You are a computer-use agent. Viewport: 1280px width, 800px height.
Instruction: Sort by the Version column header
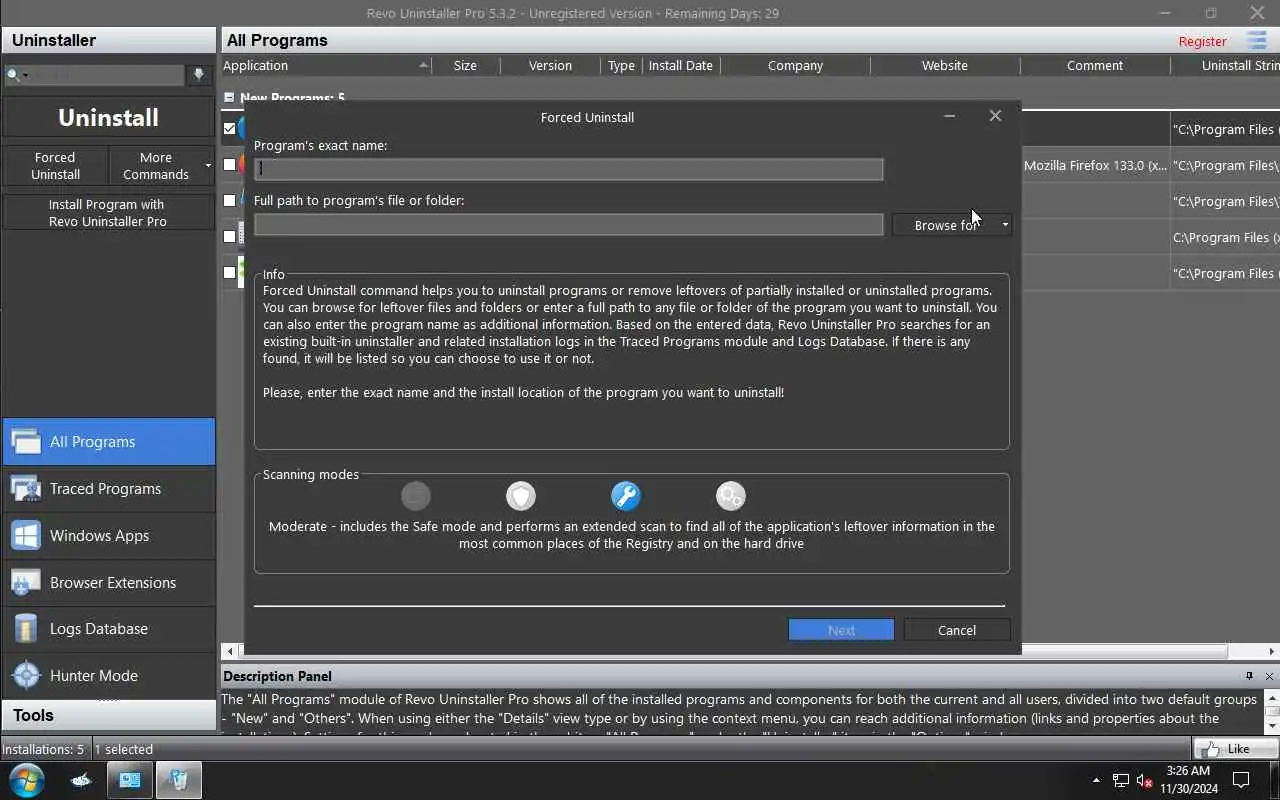click(550, 65)
